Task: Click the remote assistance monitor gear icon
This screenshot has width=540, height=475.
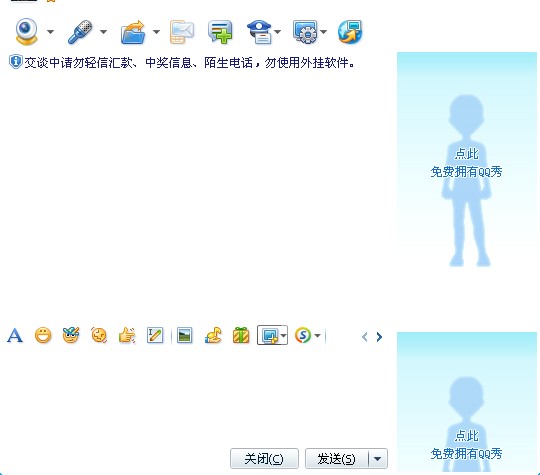Action: 305,32
